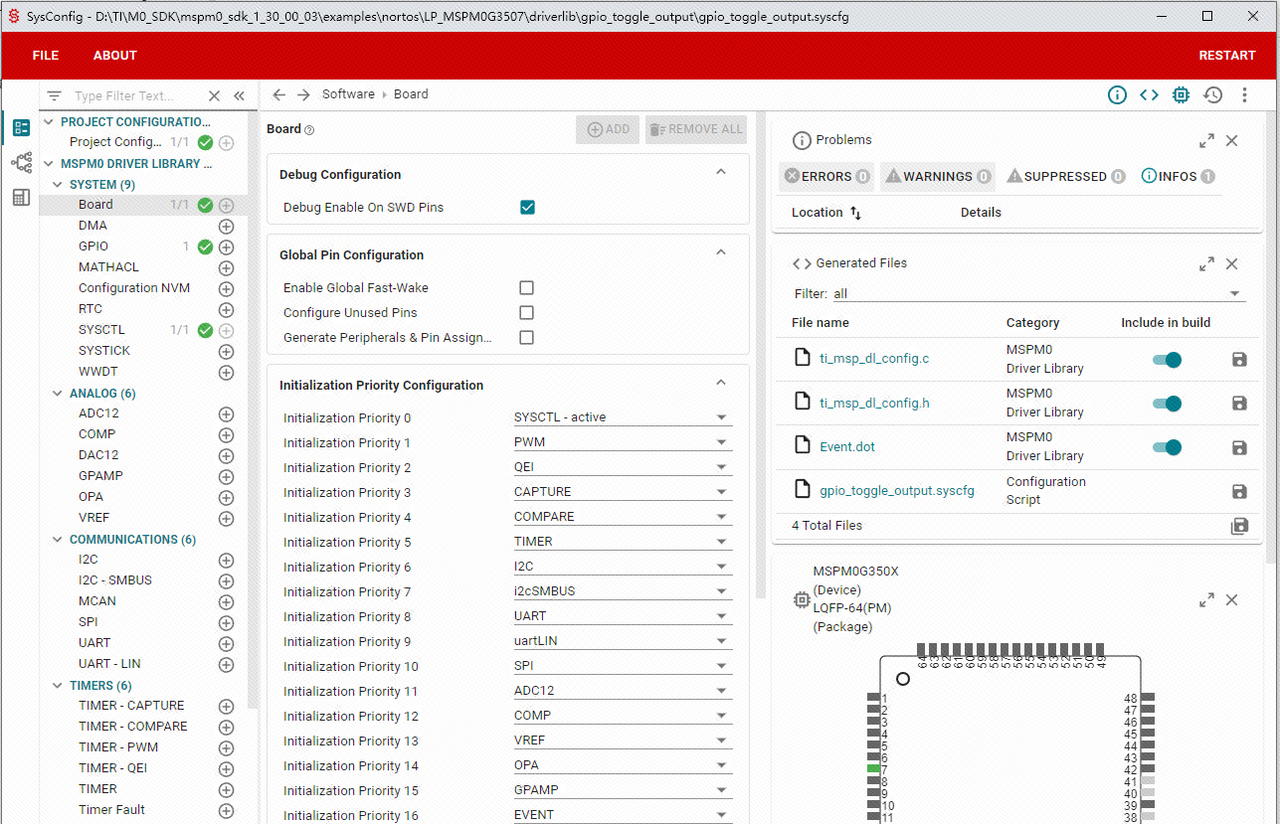This screenshot has width=1280, height=824.
Task: Save the ti_msp_dl_config.c file
Action: coord(1239,359)
